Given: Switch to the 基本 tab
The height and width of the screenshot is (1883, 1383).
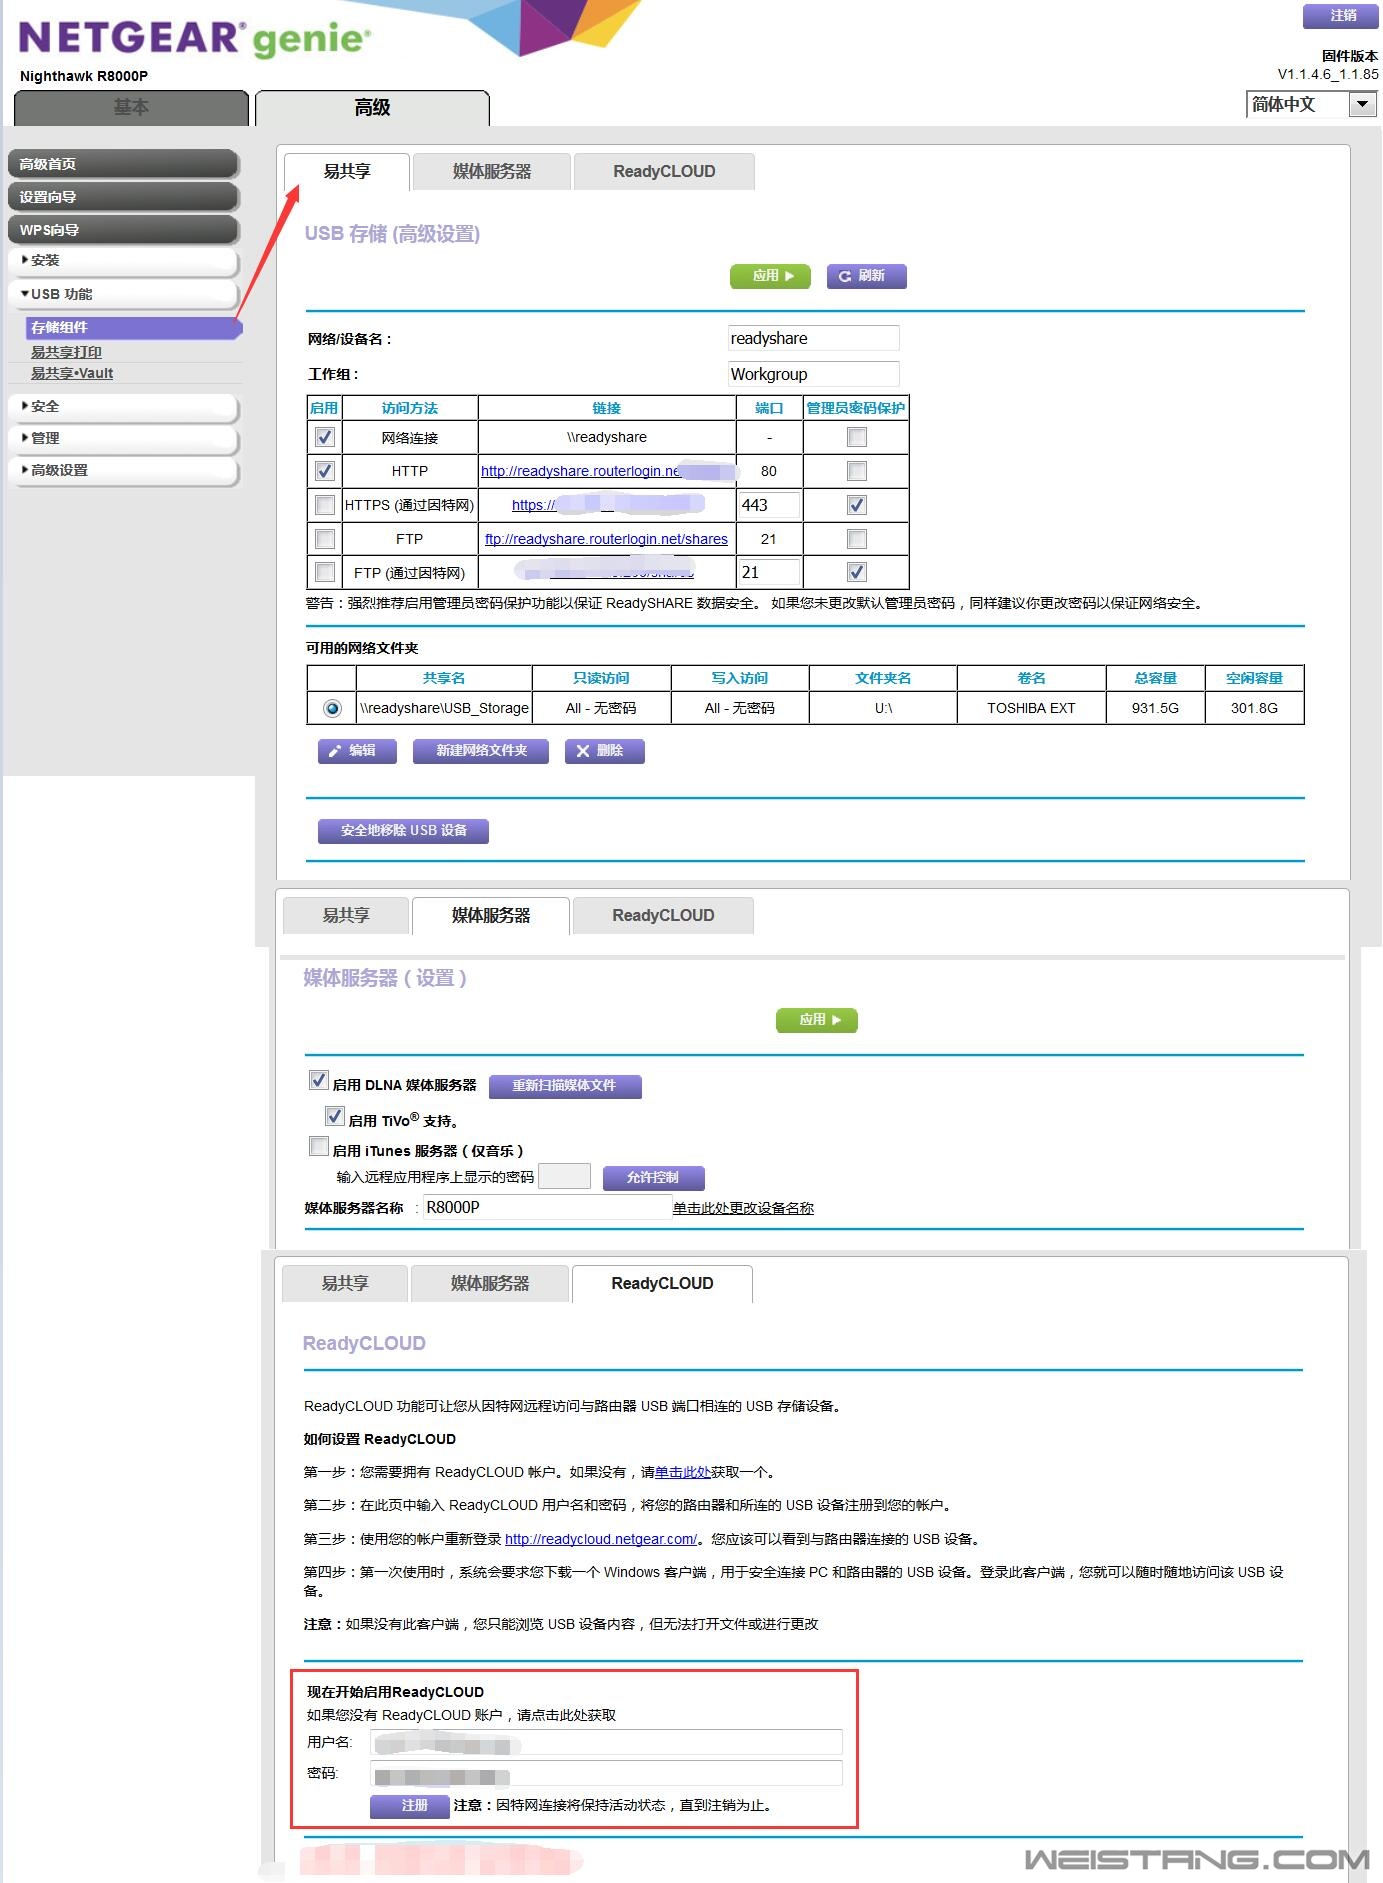Looking at the screenshot, I should coord(131,107).
